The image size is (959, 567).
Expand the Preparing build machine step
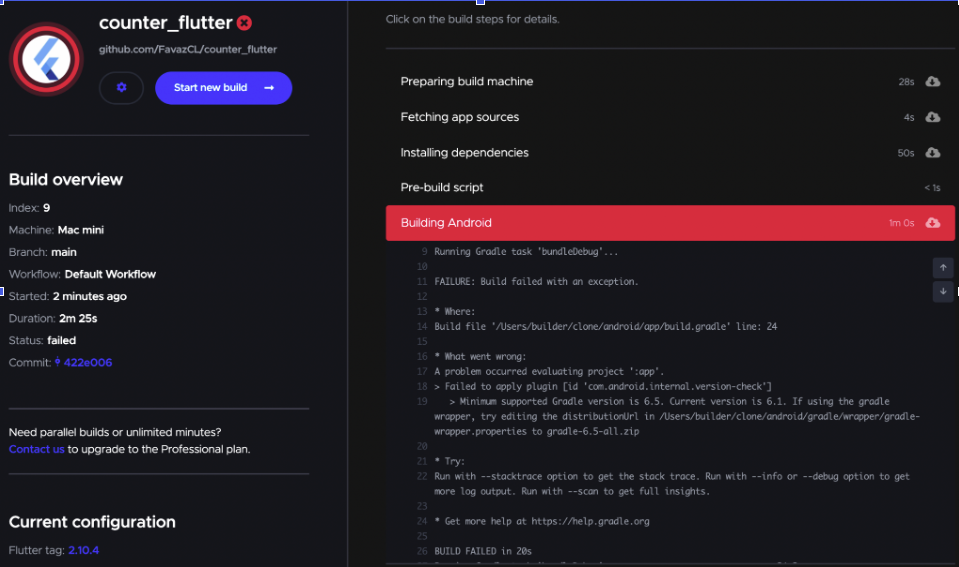(x=670, y=81)
